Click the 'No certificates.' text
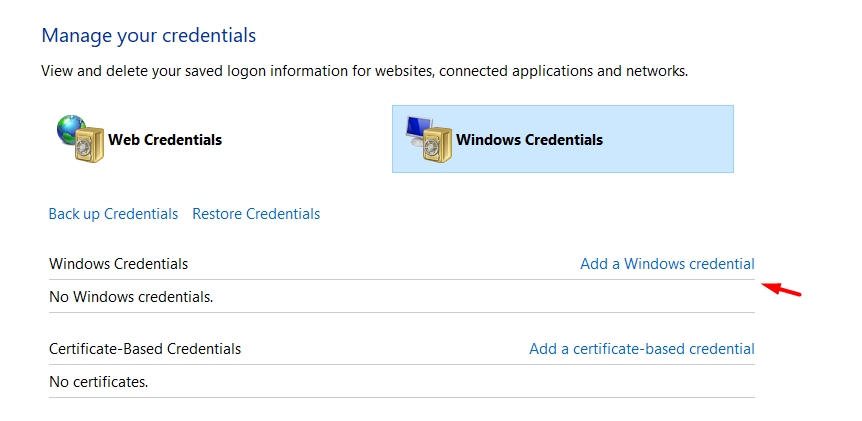This screenshot has height=421, width=862. click(x=98, y=381)
